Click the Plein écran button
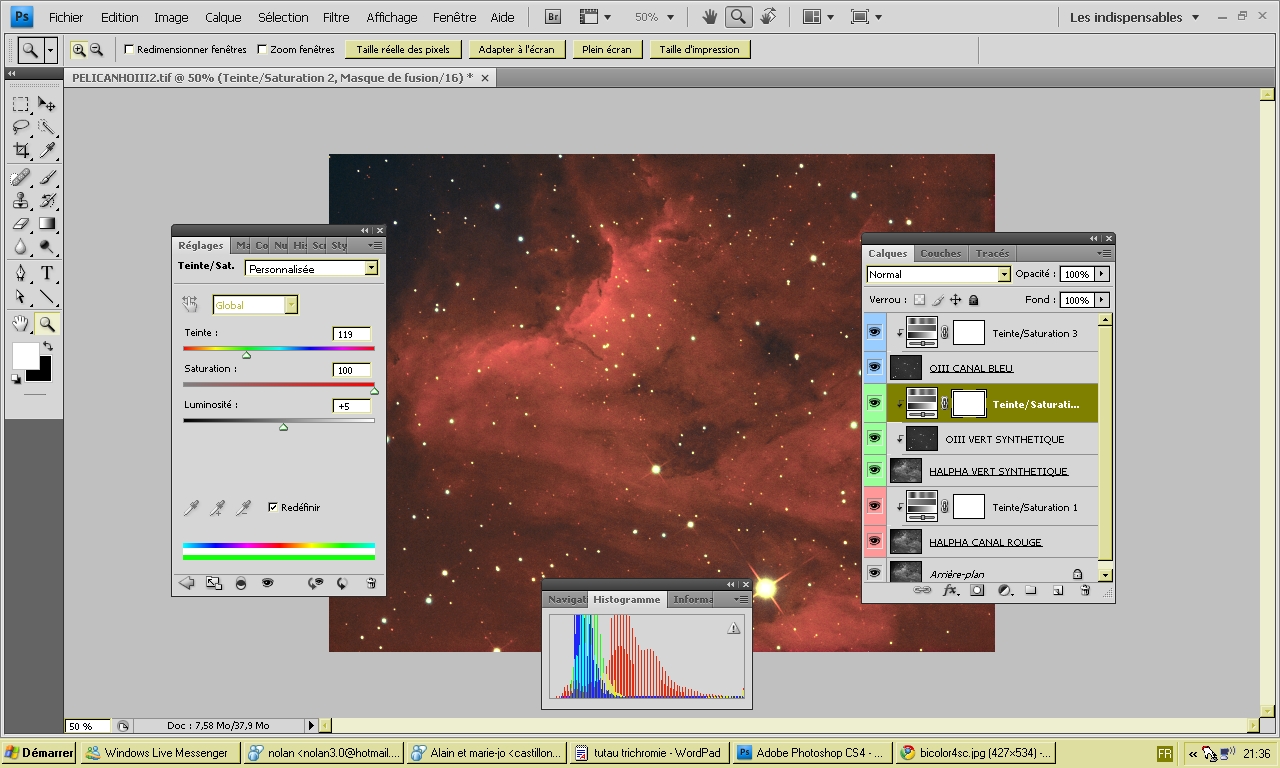 (607, 49)
